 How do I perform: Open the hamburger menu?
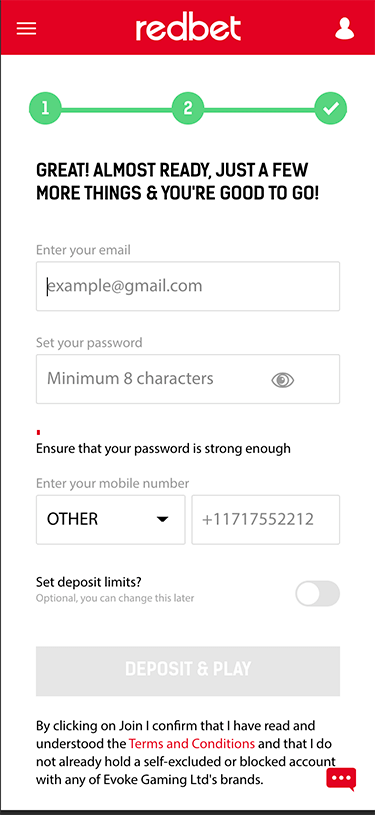click(x=27, y=28)
